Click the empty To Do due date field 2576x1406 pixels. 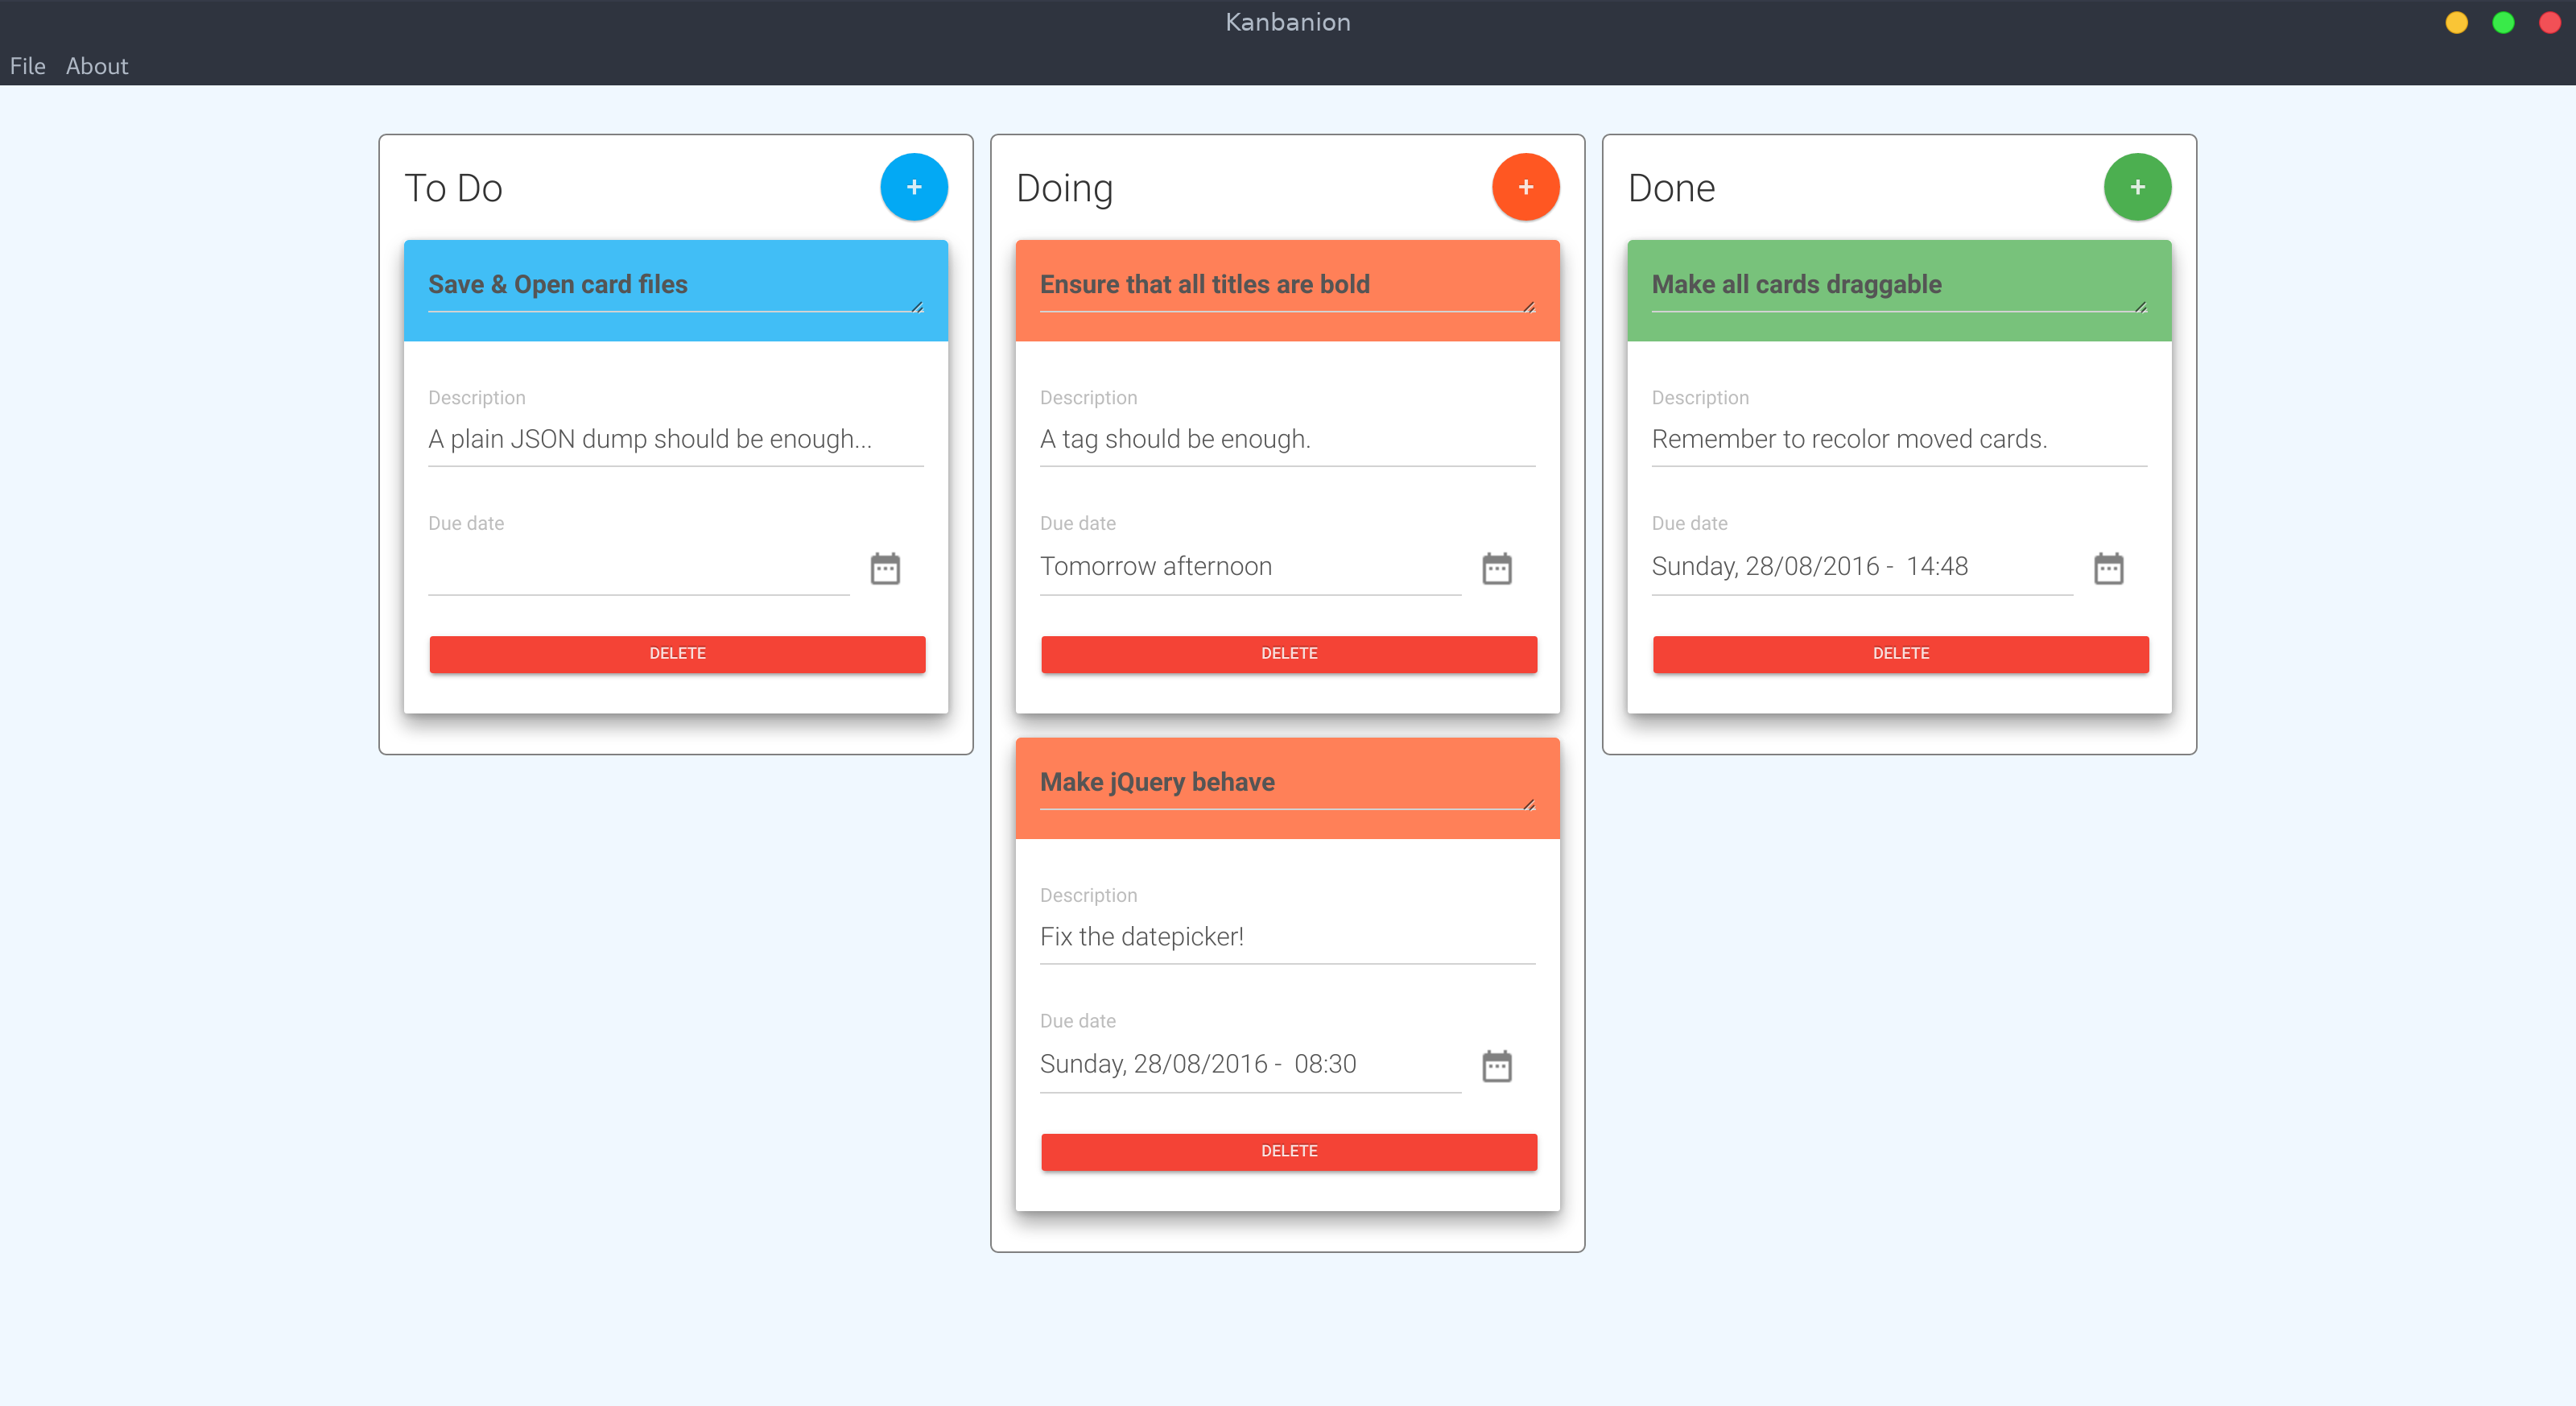click(x=638, y=568)
